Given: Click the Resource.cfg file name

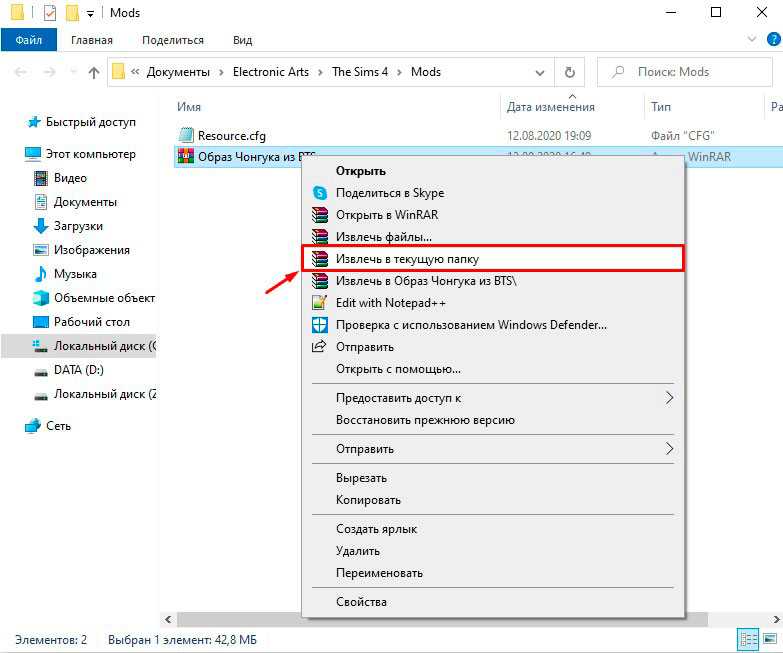Looking at the screenshot, I should [x=232, y=136].
